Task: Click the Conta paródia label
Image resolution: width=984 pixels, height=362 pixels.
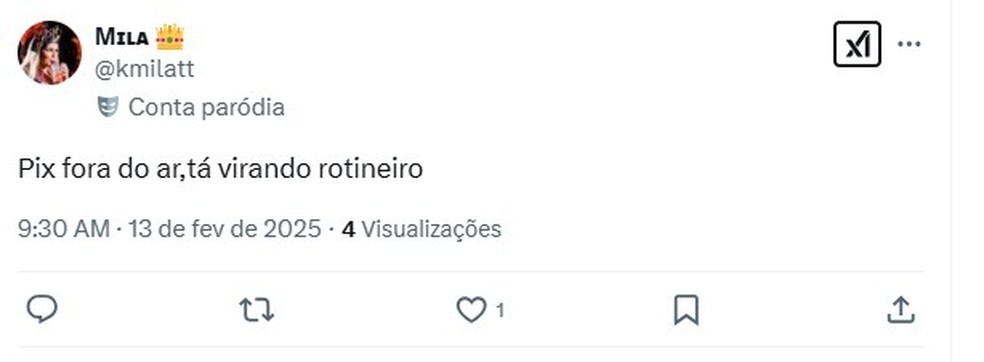Action: coord(206,107)
